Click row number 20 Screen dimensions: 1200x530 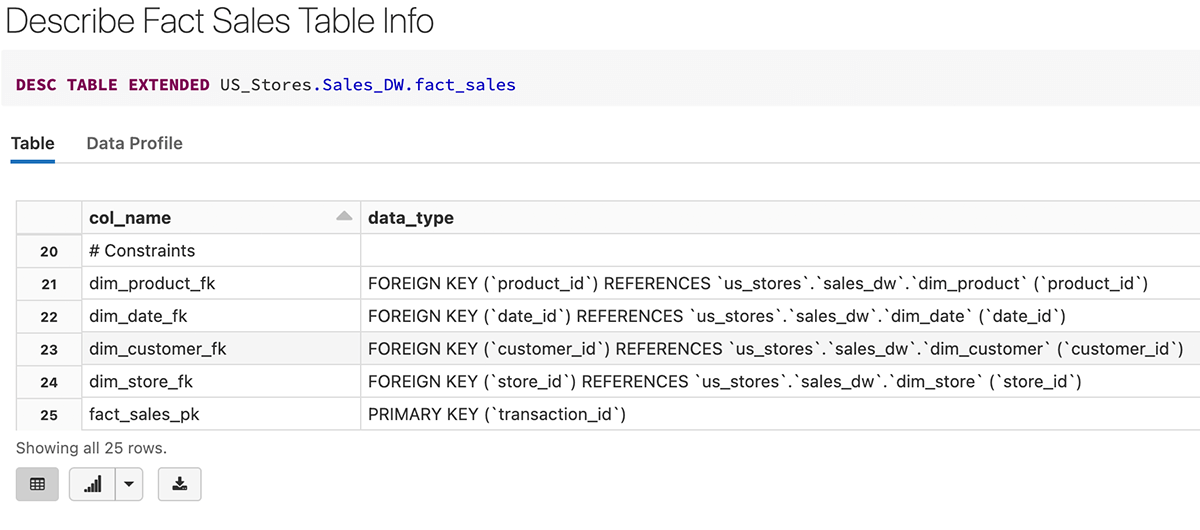tap(49, 251)
